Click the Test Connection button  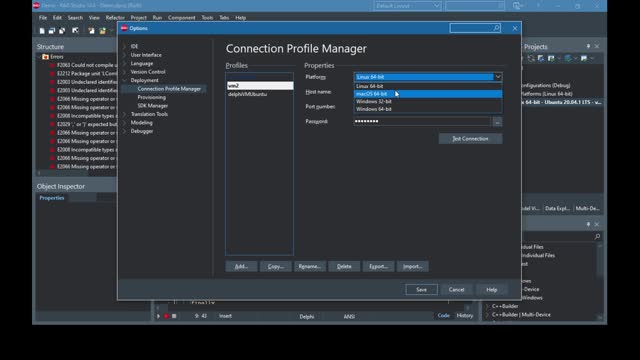pyautogui.click(x=470, y=139)
